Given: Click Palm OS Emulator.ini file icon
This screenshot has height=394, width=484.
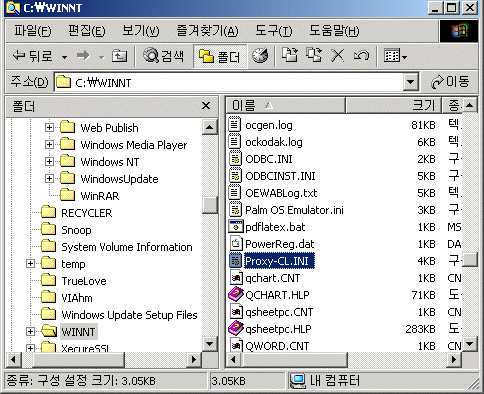Looking at the screenshot, I should 235,210.
